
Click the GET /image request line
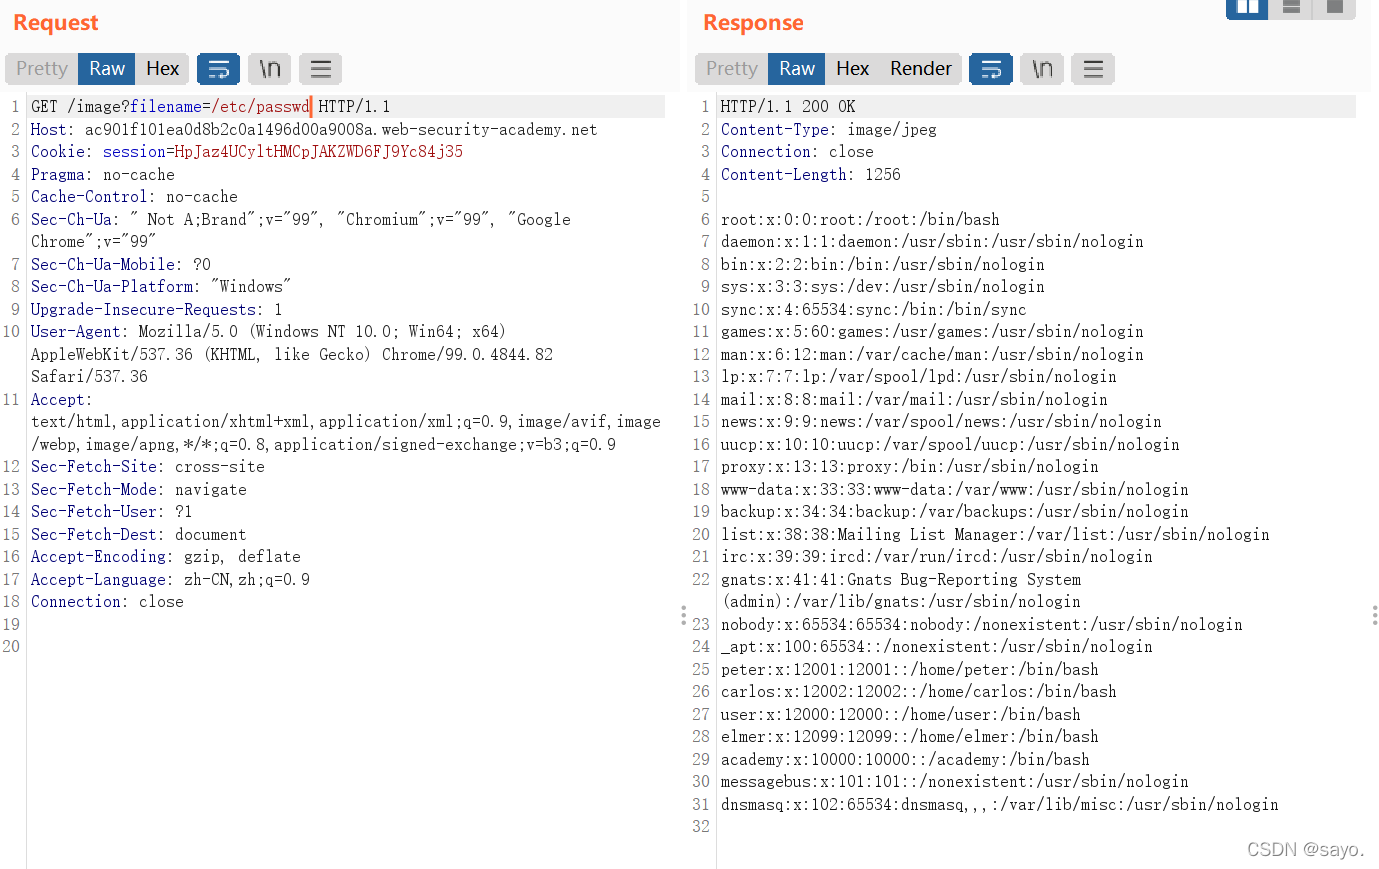(x=210, y=106)
